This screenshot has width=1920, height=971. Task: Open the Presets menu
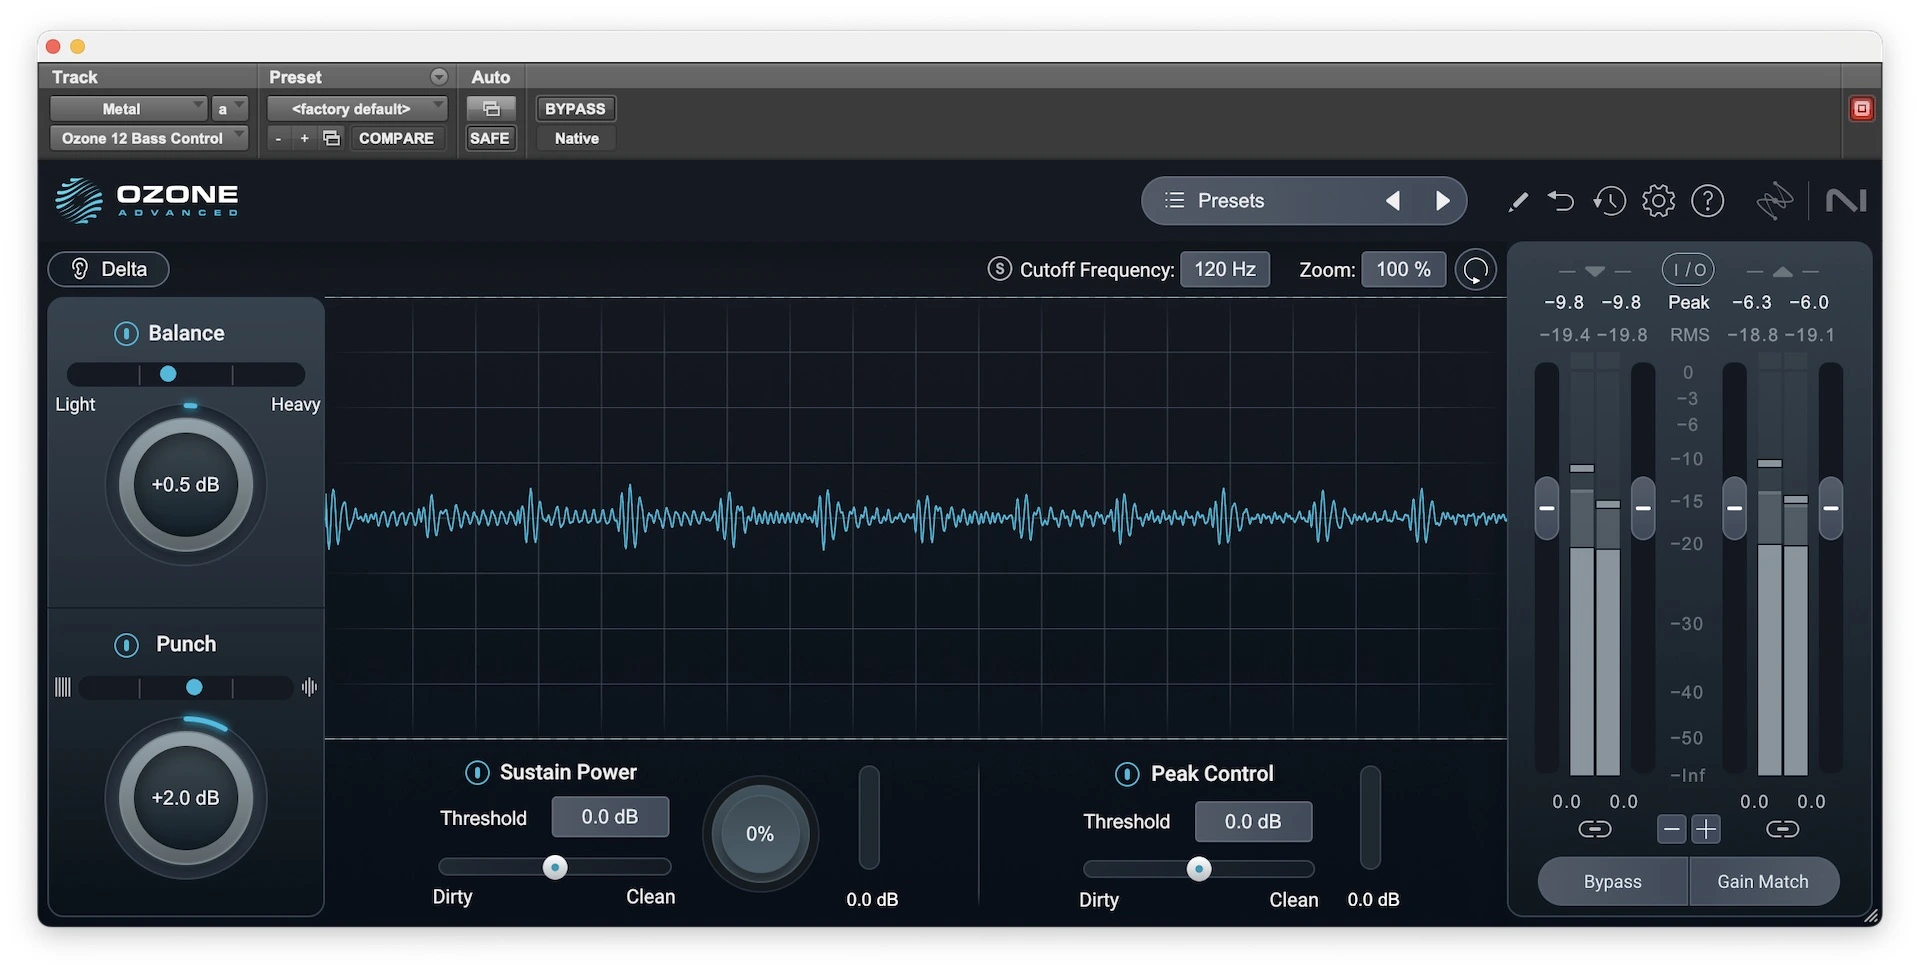click(x=1230, y=201)
